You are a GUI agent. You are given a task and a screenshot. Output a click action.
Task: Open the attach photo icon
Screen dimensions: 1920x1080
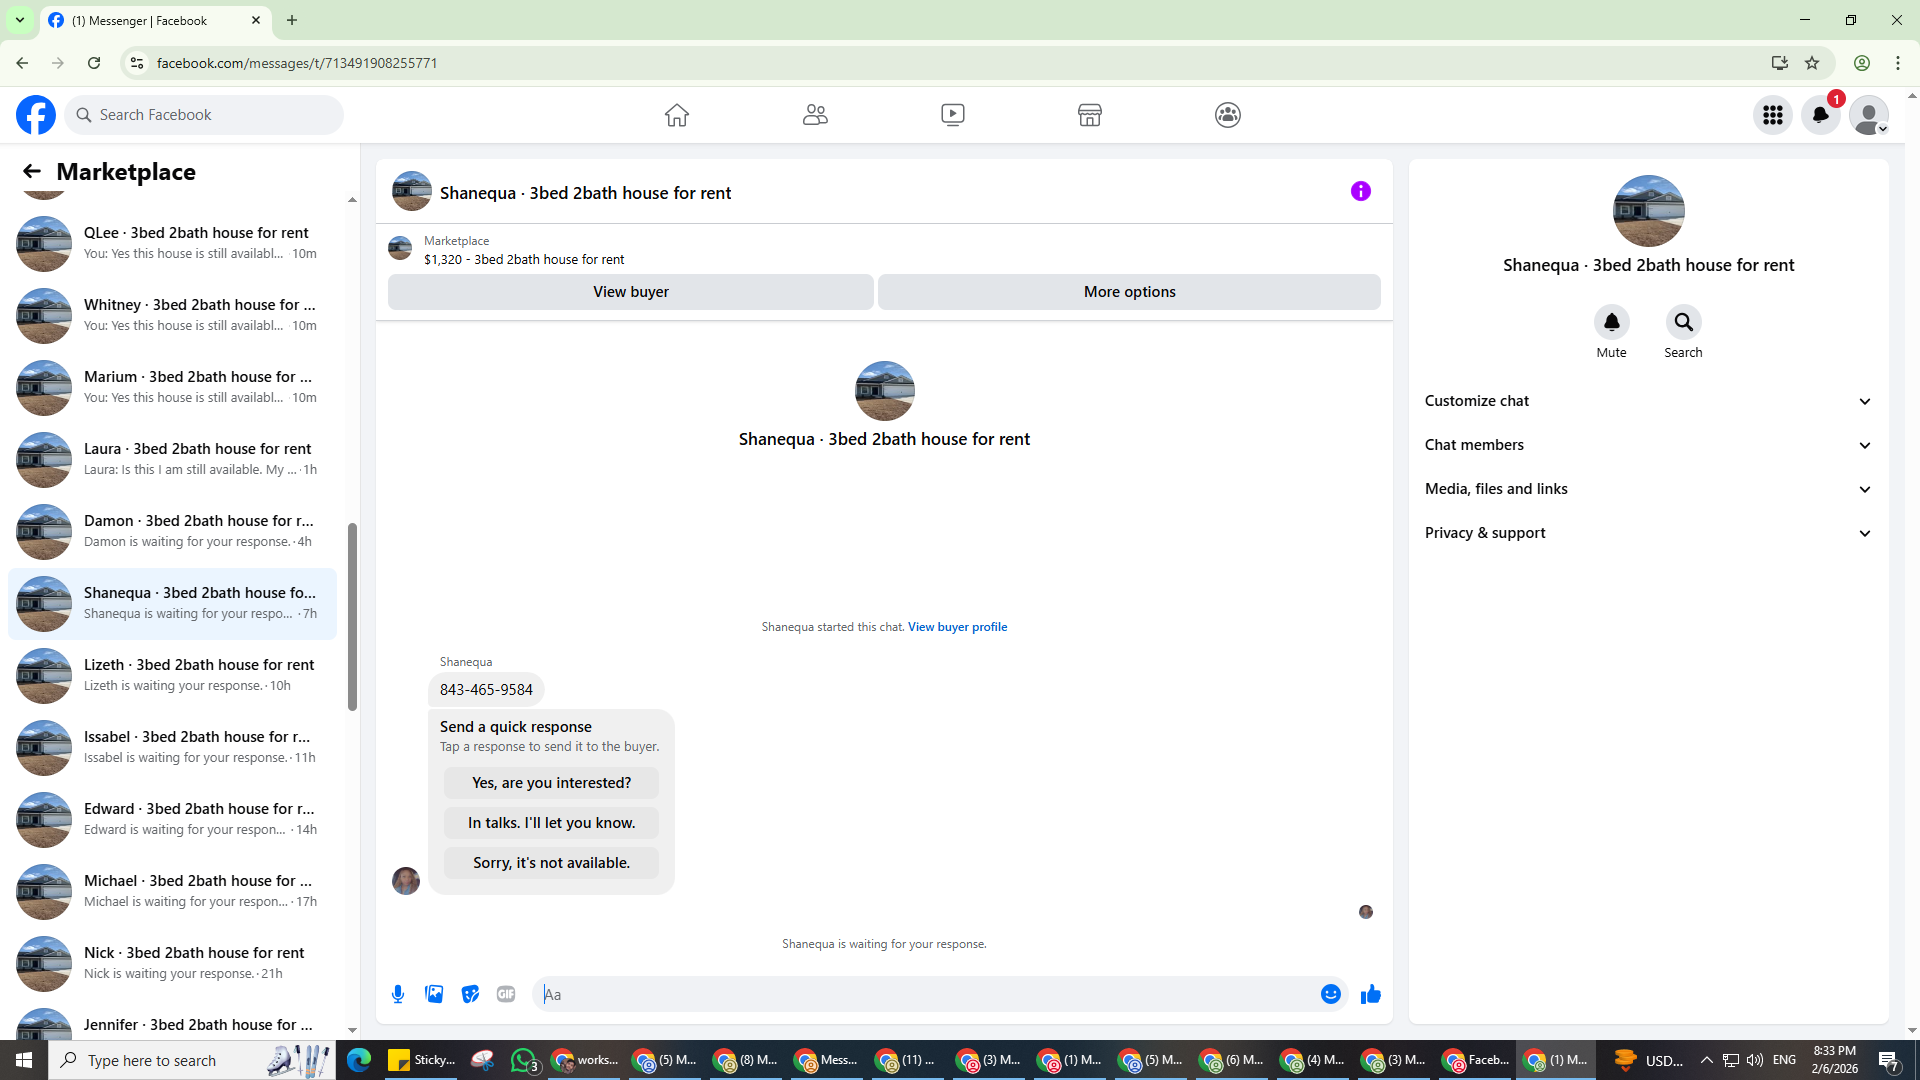434,994
